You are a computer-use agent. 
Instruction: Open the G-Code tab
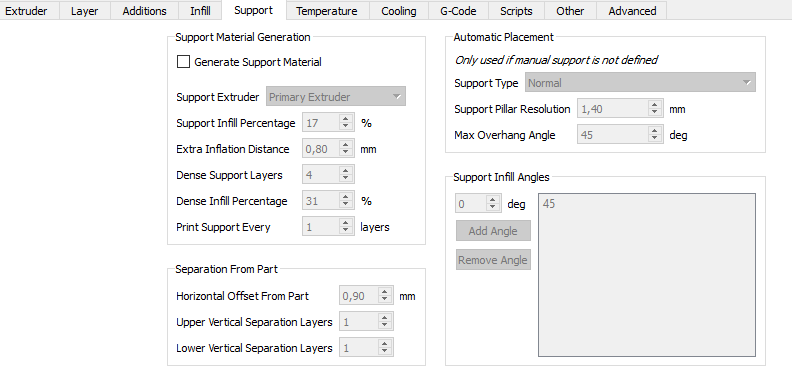[x=458, y=11]
